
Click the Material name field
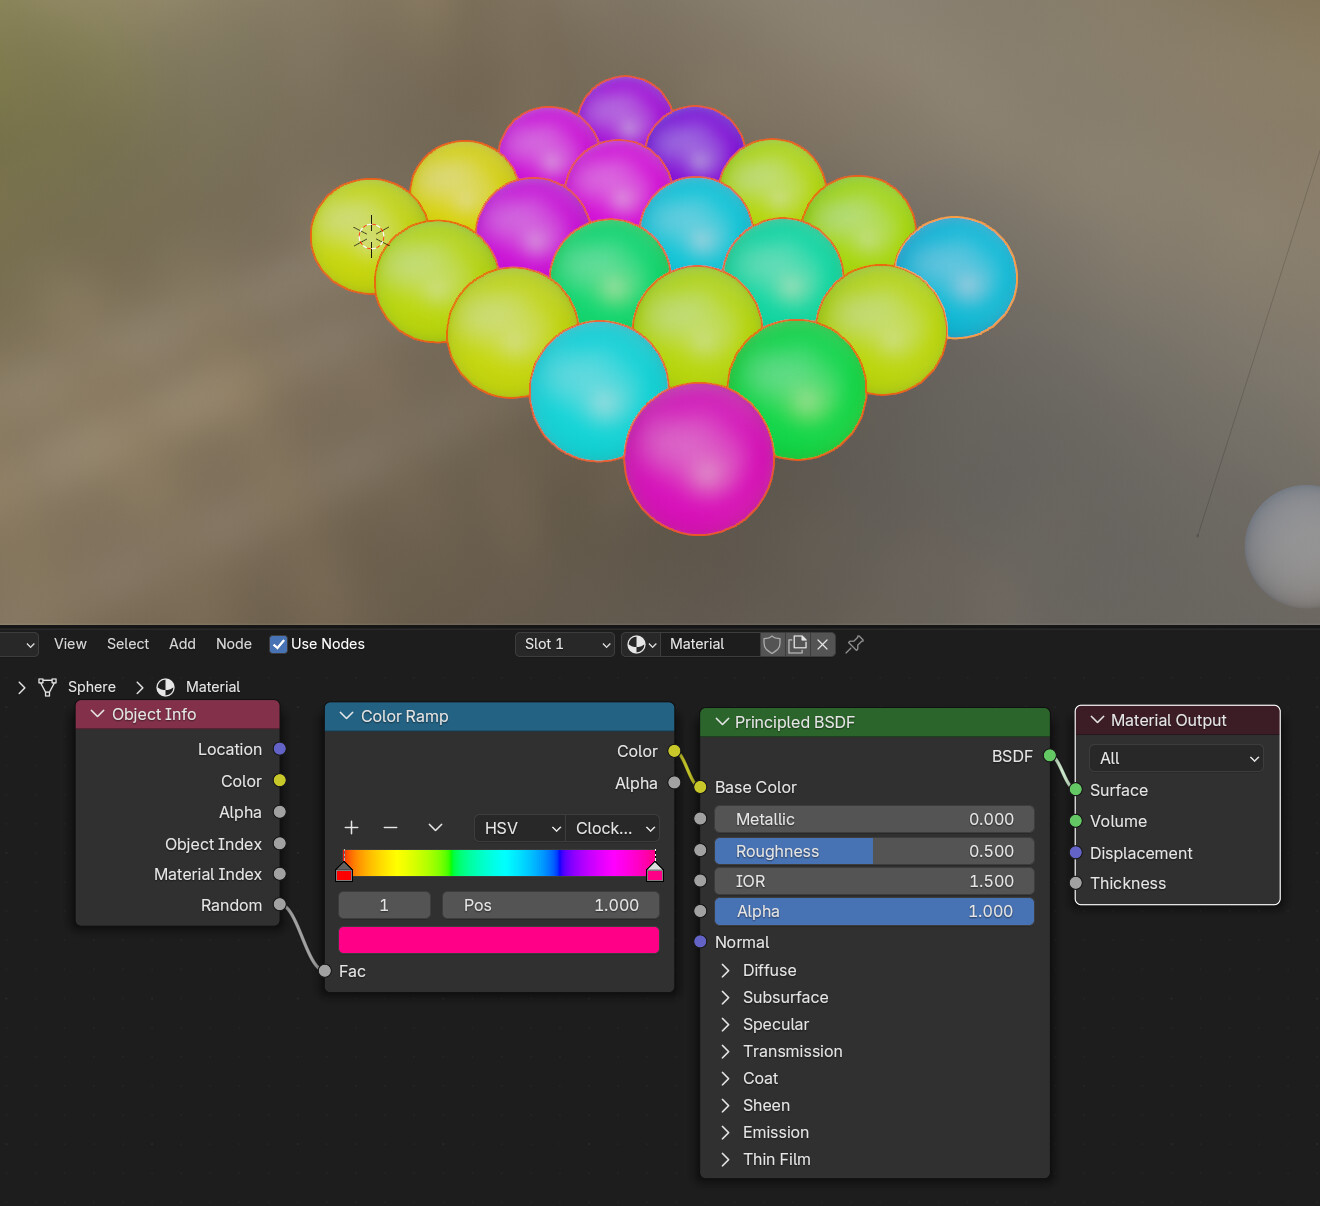click(711, 644)
